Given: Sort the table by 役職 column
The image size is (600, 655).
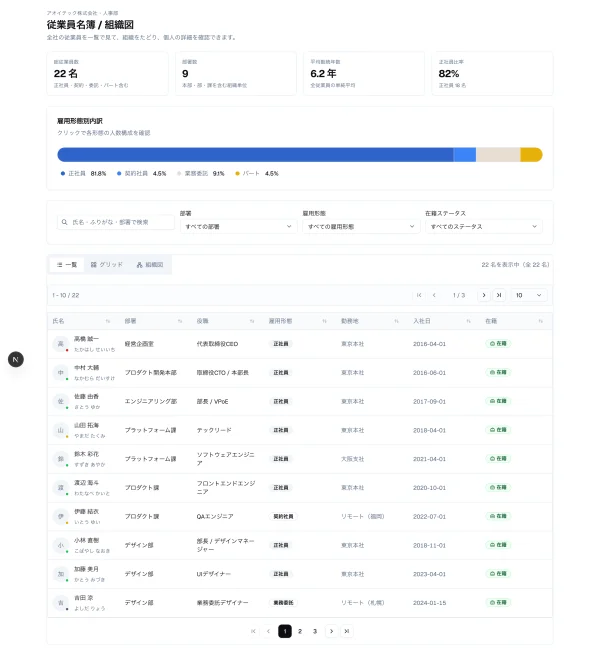Looking at the screenshot, I should (x=252, y=321).
